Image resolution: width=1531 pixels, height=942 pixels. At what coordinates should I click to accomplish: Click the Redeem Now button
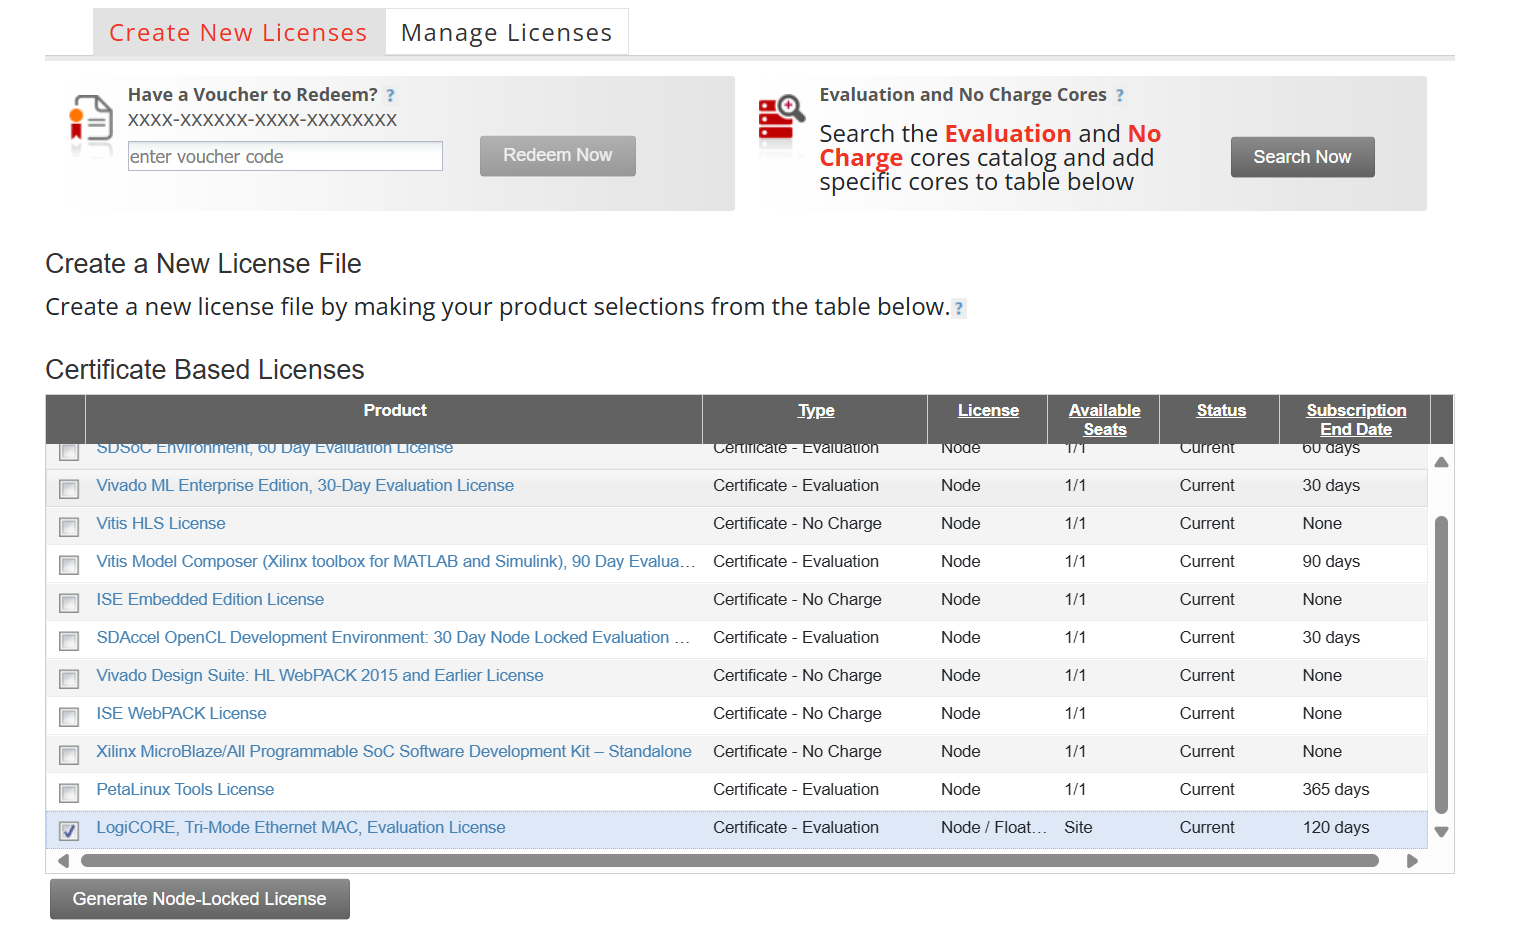point(557,155)
